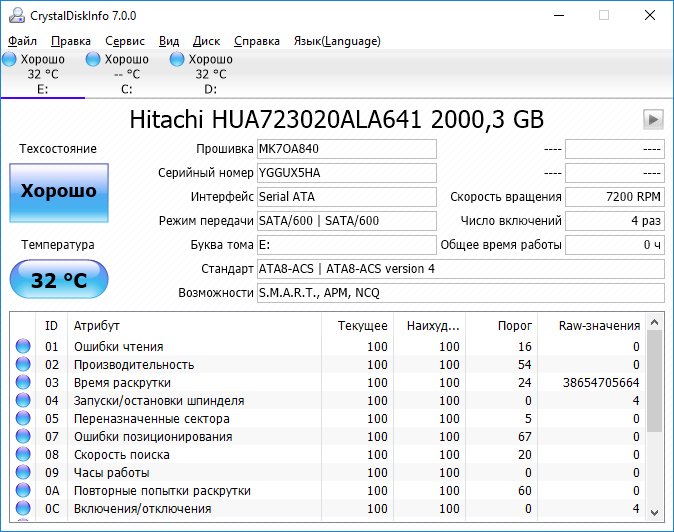Select the Повторные попытки раскрутки row
This screenshot has height=532, width=674.
328,491
